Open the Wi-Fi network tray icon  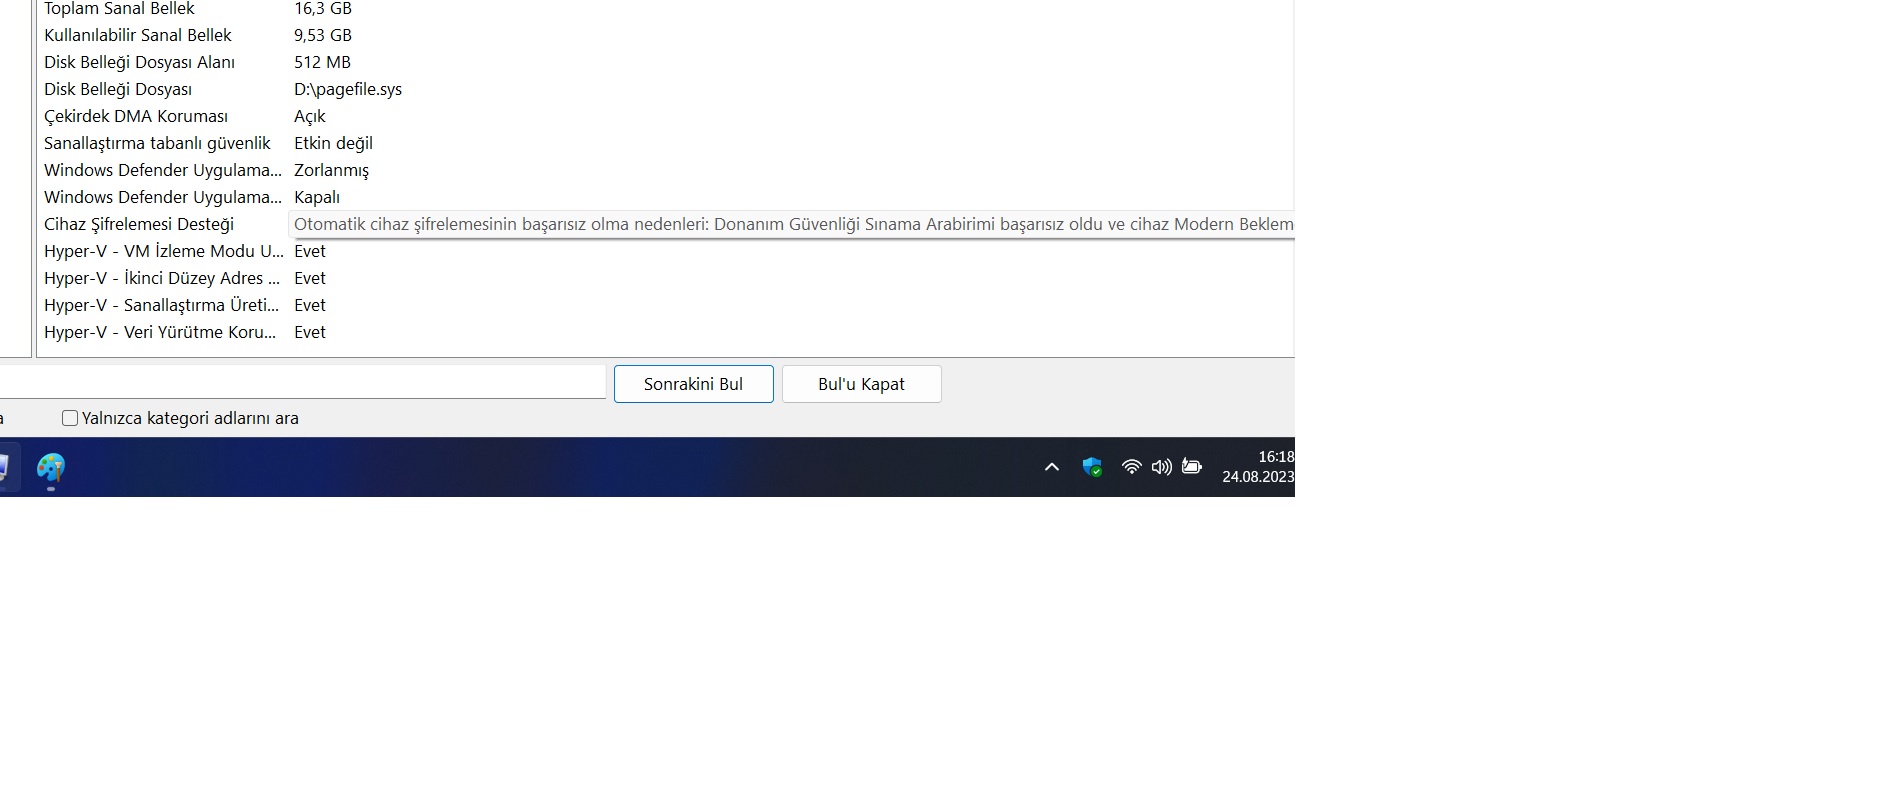(x=1131, y=467)
